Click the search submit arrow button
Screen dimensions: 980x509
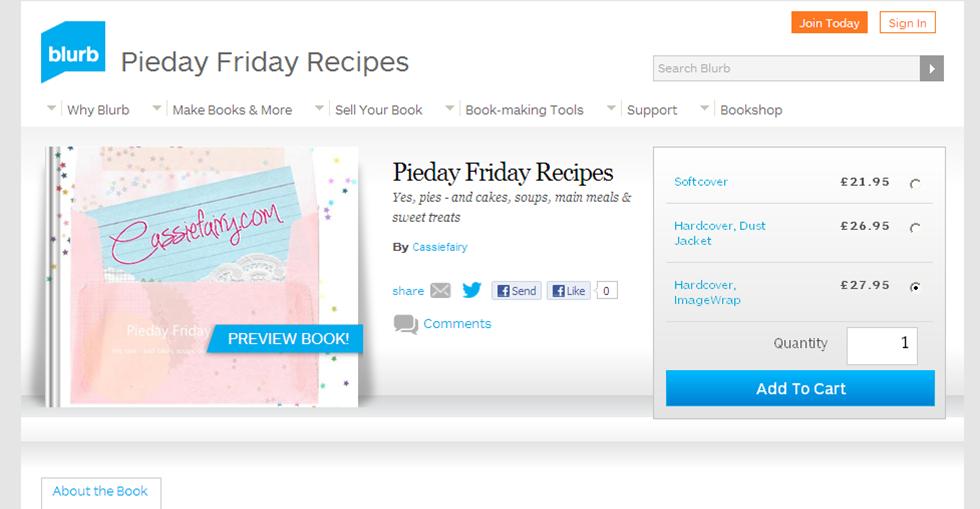pyautogui.click(x=932, y=68)
